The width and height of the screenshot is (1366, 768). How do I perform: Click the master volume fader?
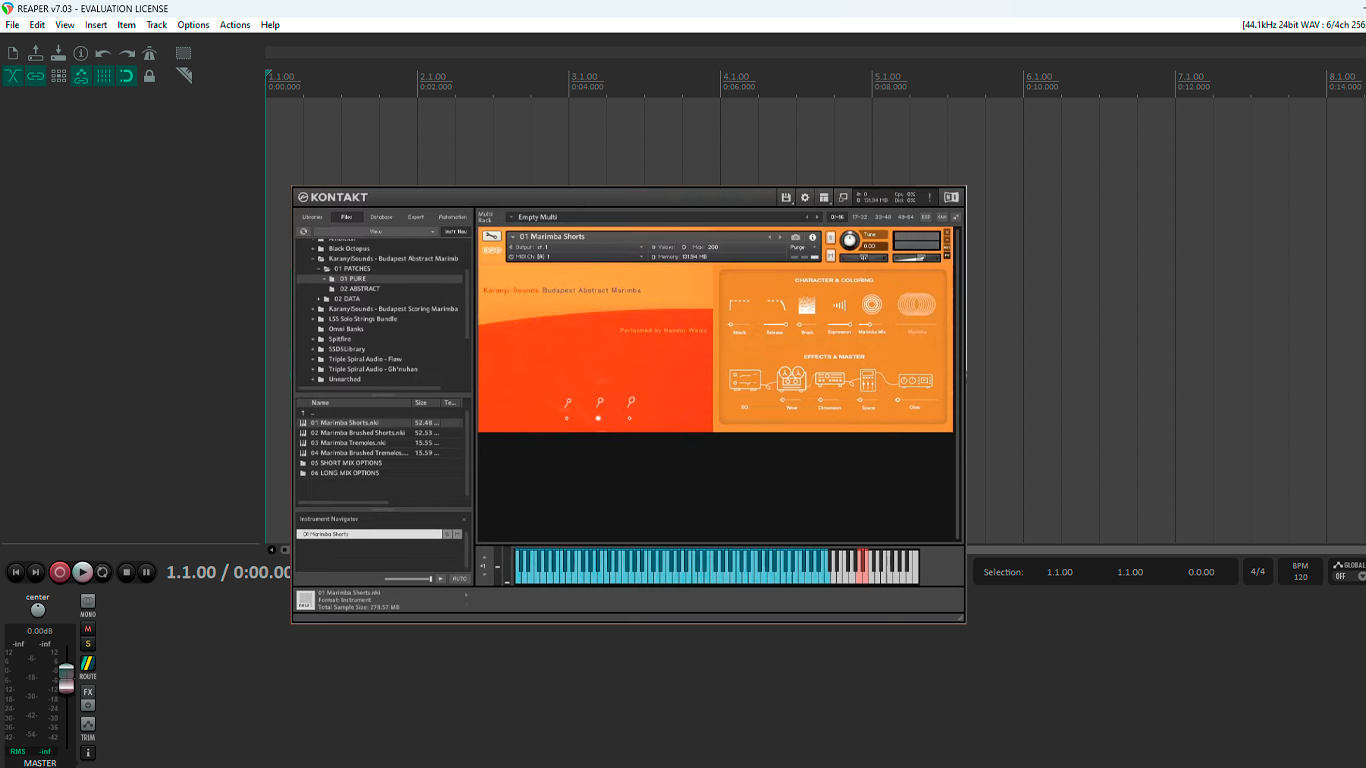[x=66, y=677]
